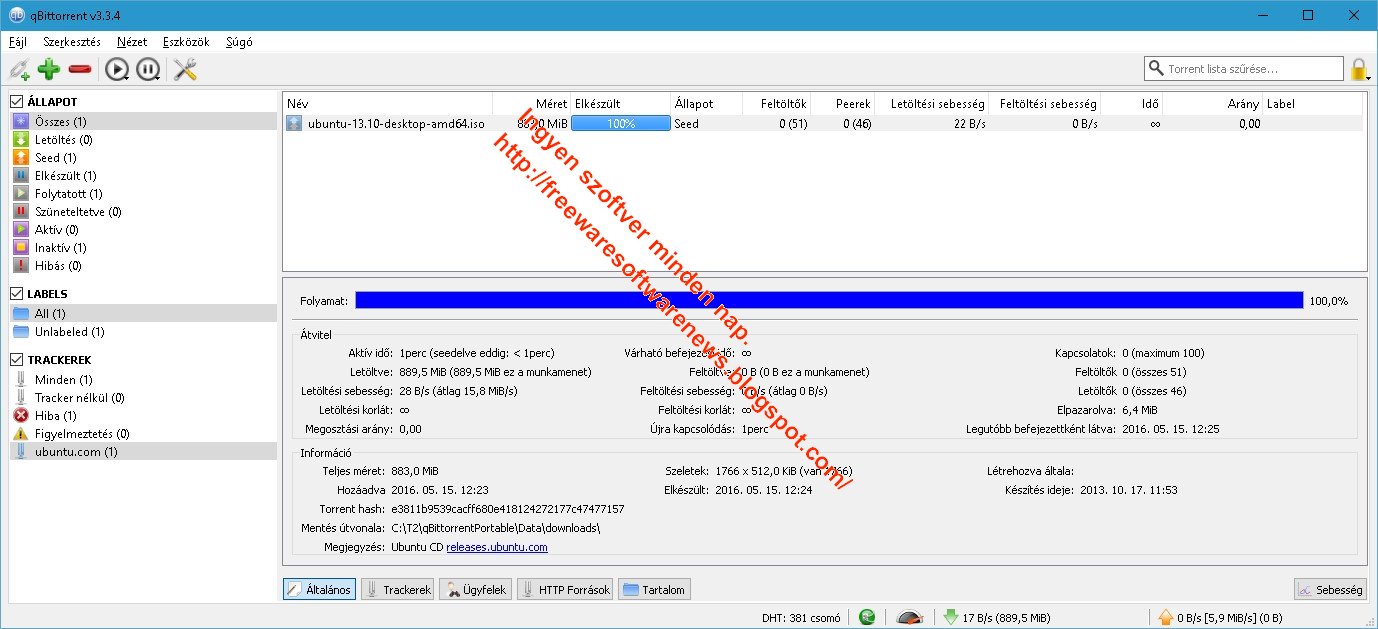Sort by the Peerek column header
This screenshot has width=1378, height=629.
click(x=842, y=104)
